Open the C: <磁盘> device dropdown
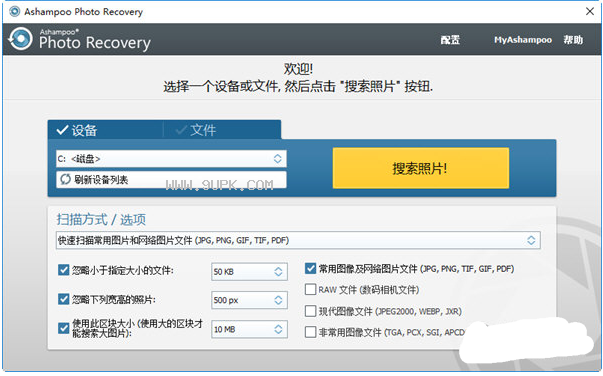Screen dimensions: 603x376 171,158
